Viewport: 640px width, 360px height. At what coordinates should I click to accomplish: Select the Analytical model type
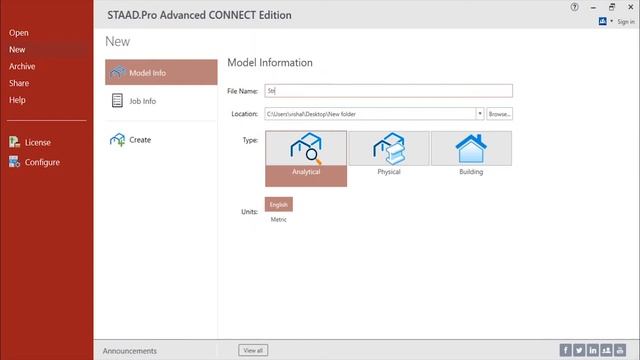(306, 158)
